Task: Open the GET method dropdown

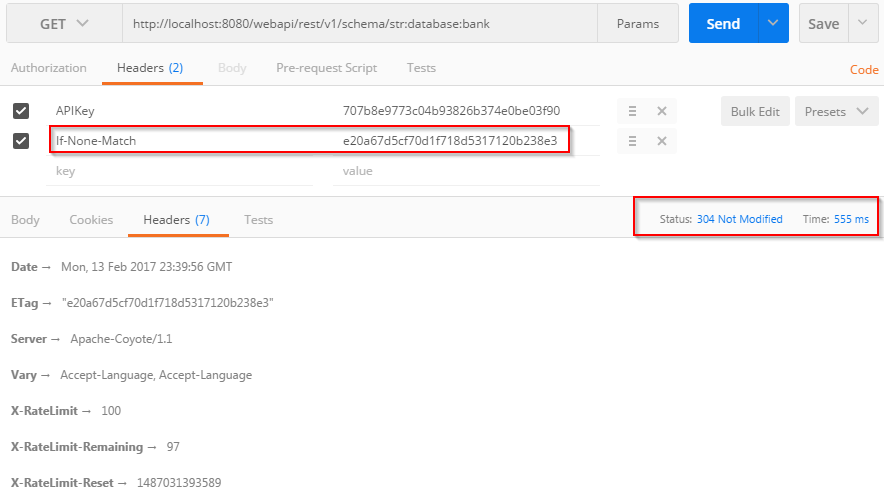Action: (64, 23)
